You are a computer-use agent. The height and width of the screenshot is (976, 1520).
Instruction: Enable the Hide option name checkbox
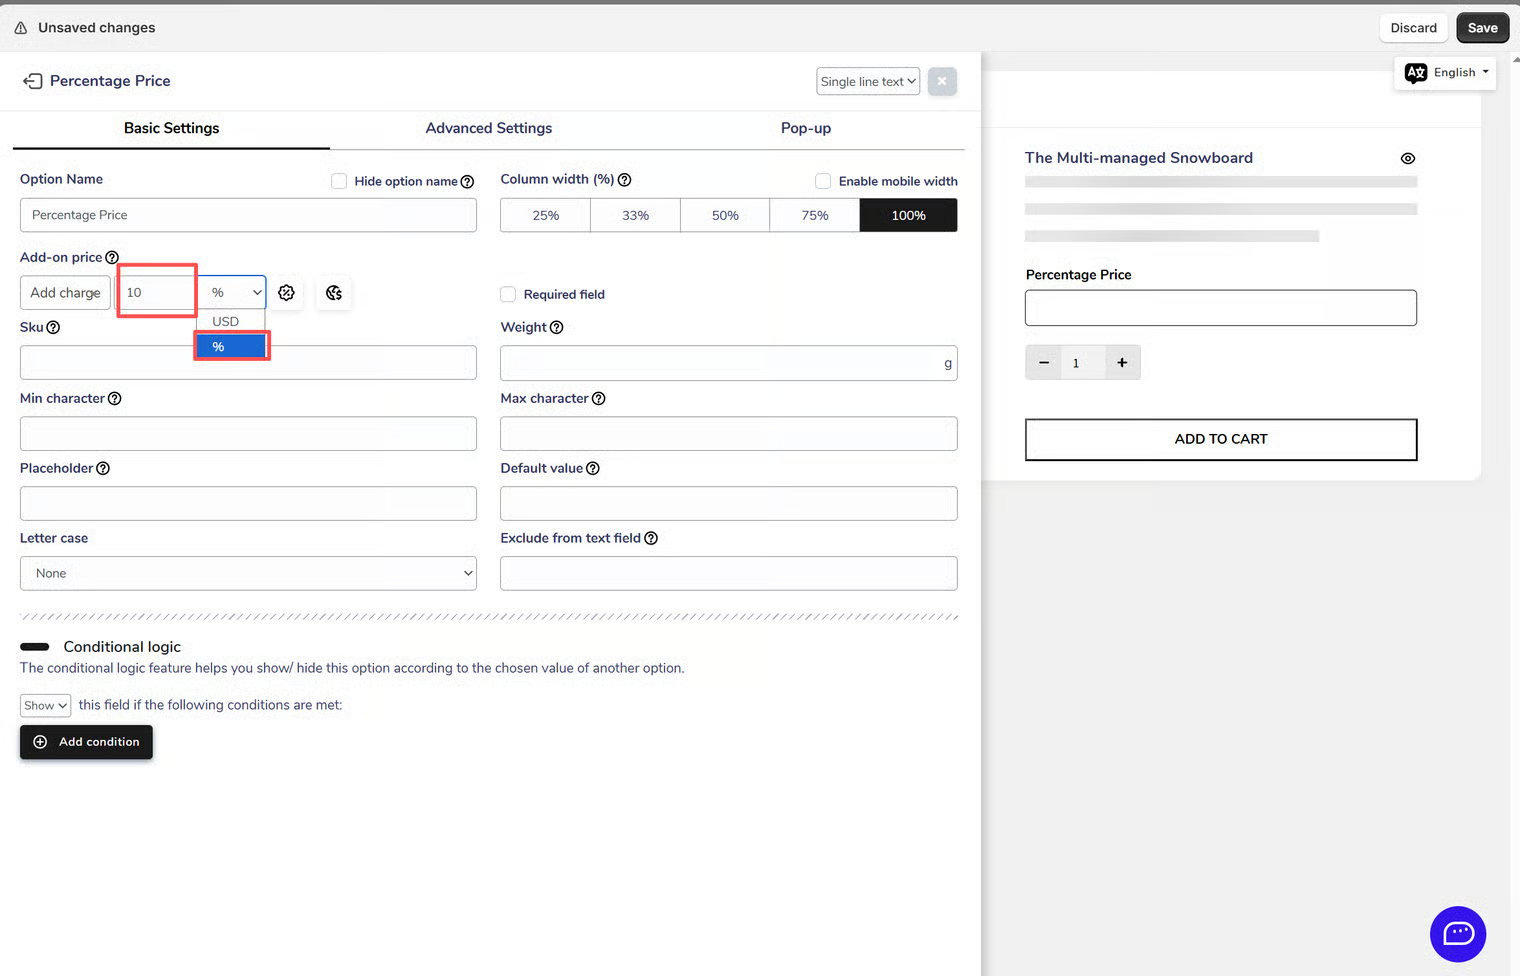[339, 181]
